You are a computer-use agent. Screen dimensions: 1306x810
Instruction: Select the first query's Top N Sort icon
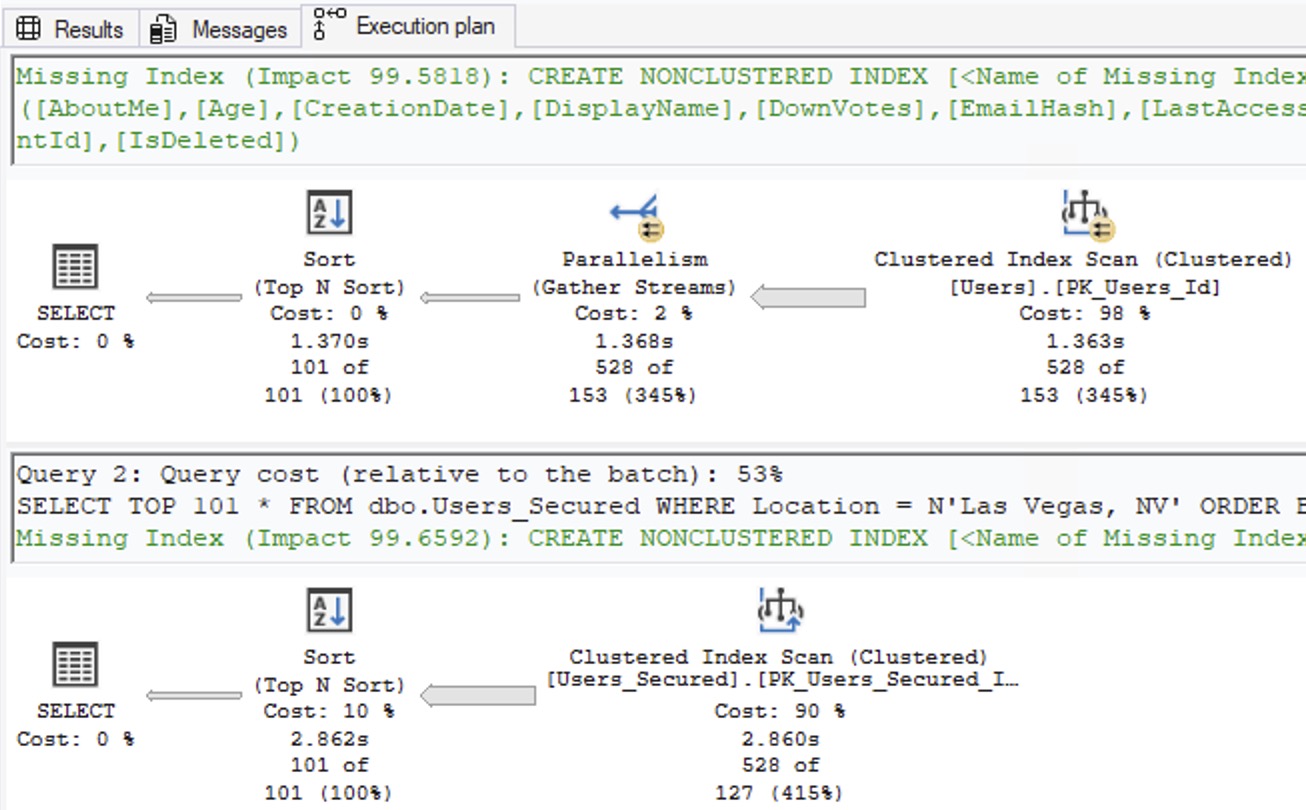[329, 214]
